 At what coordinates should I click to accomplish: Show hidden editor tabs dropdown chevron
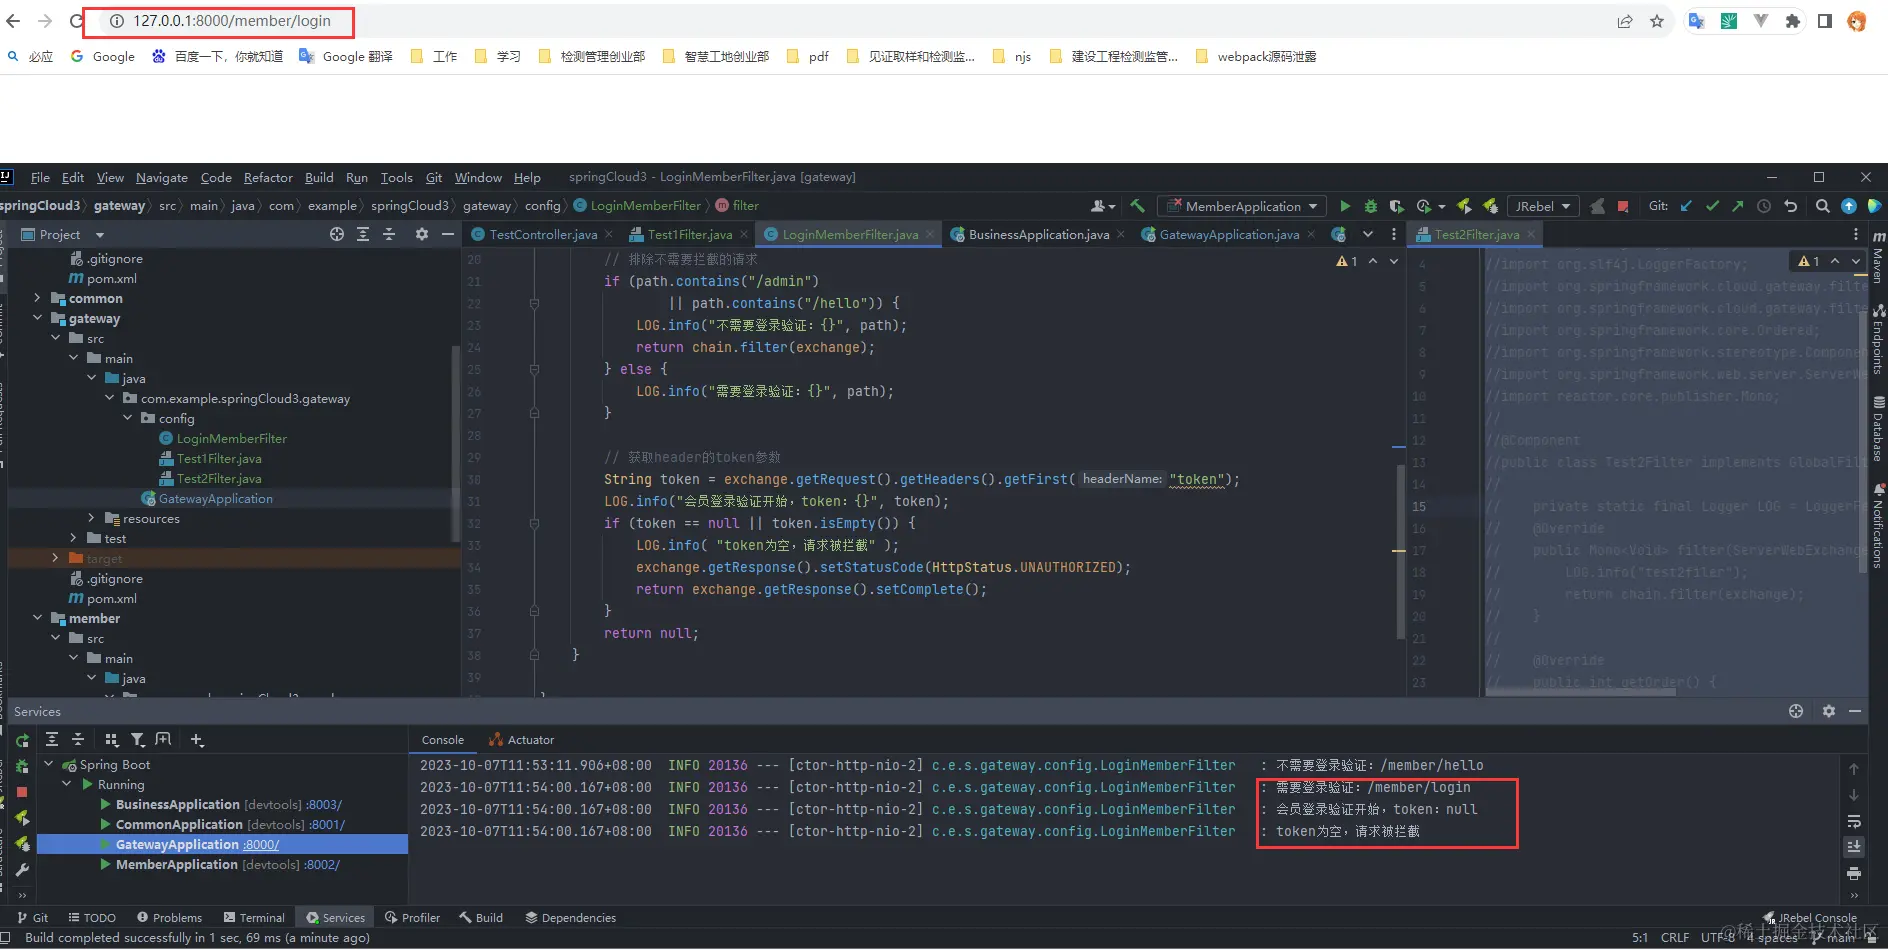point(1368,234)
